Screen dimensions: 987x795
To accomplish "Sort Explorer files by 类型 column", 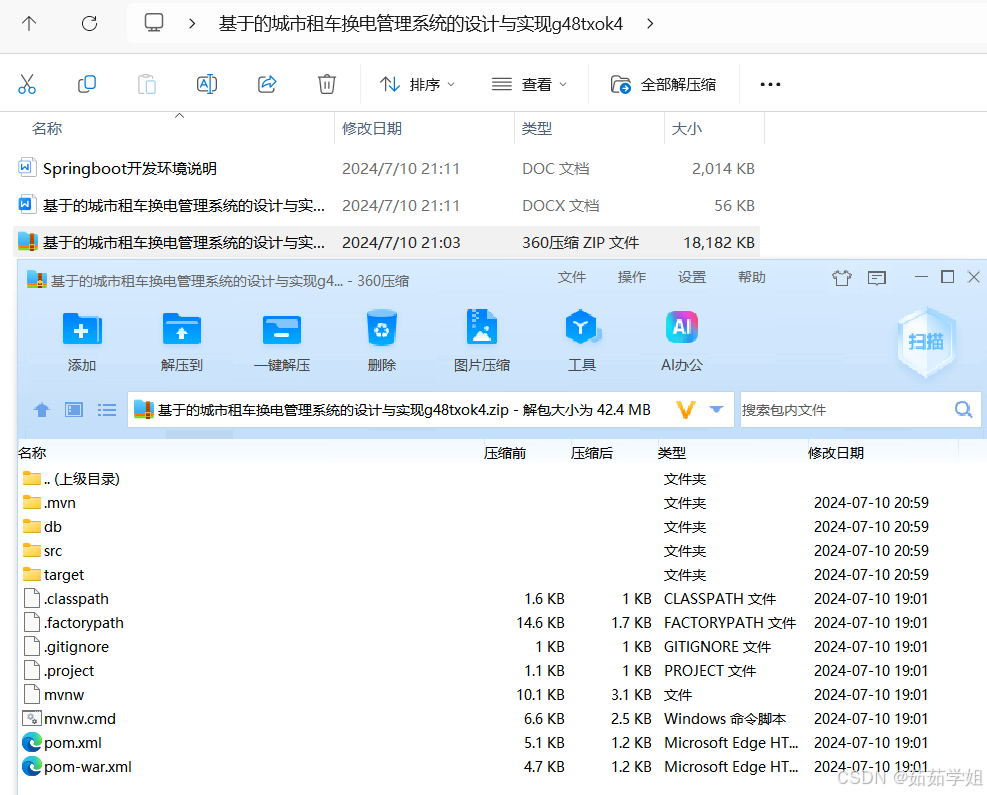I will [537, 128].
